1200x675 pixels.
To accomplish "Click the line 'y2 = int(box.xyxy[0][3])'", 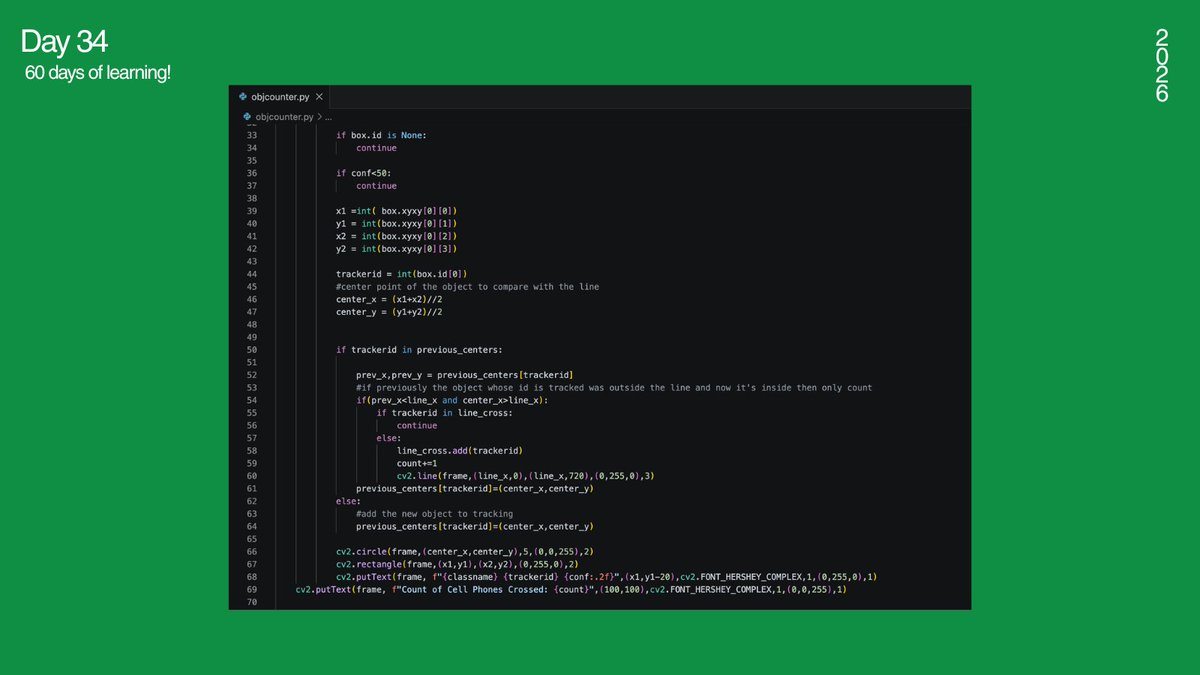I will pos(396,249).
